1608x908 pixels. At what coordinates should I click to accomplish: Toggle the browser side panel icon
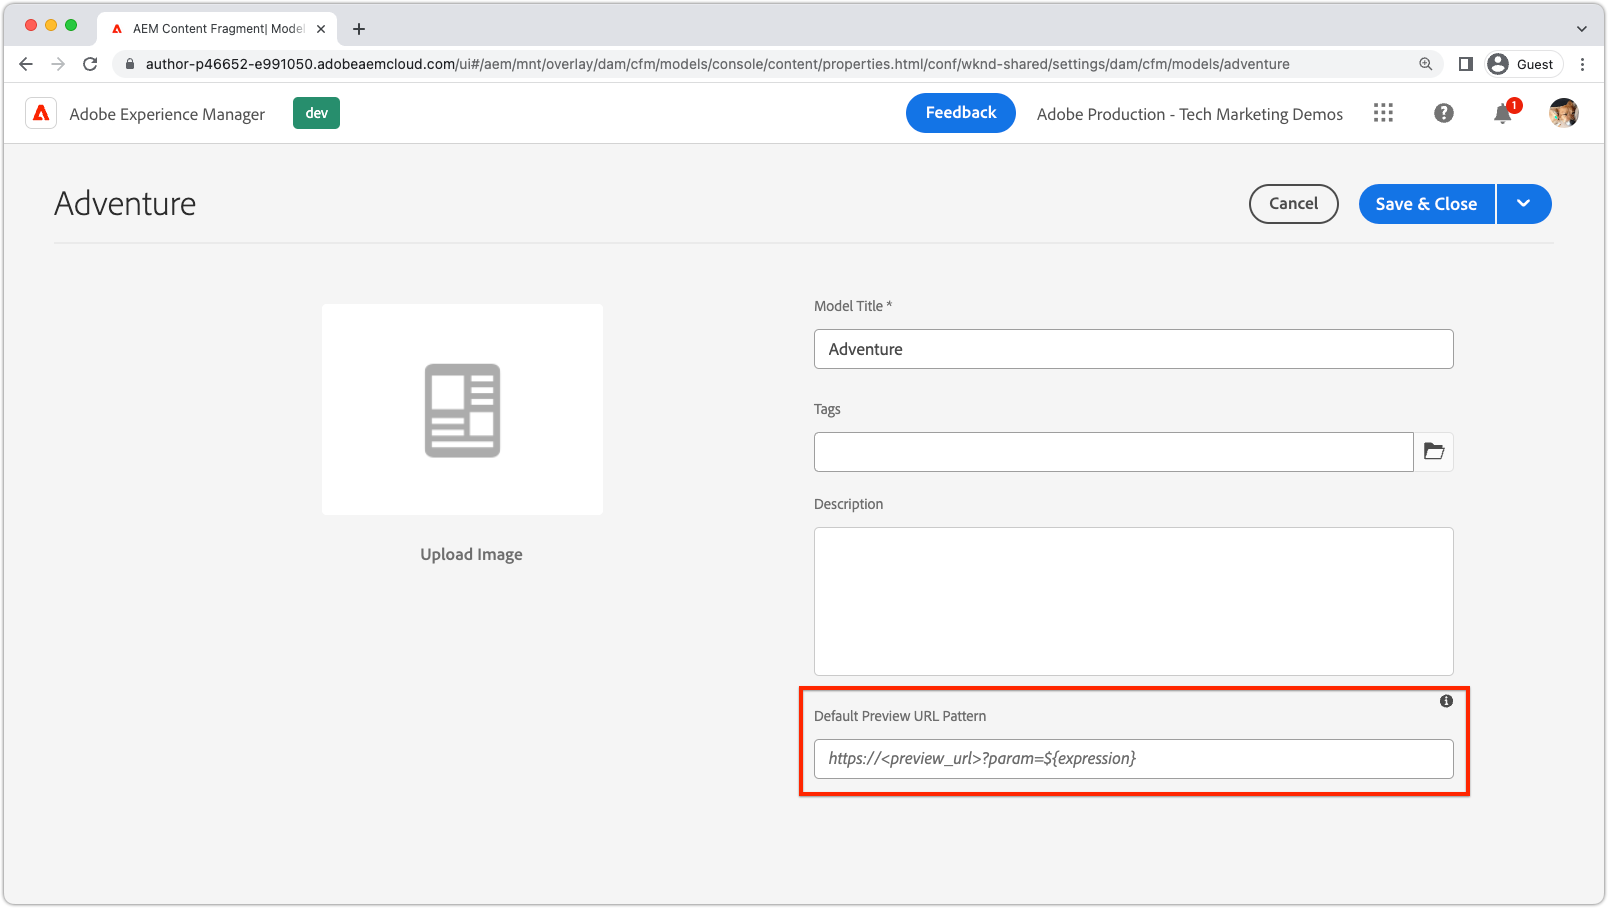coord(1466,64)
